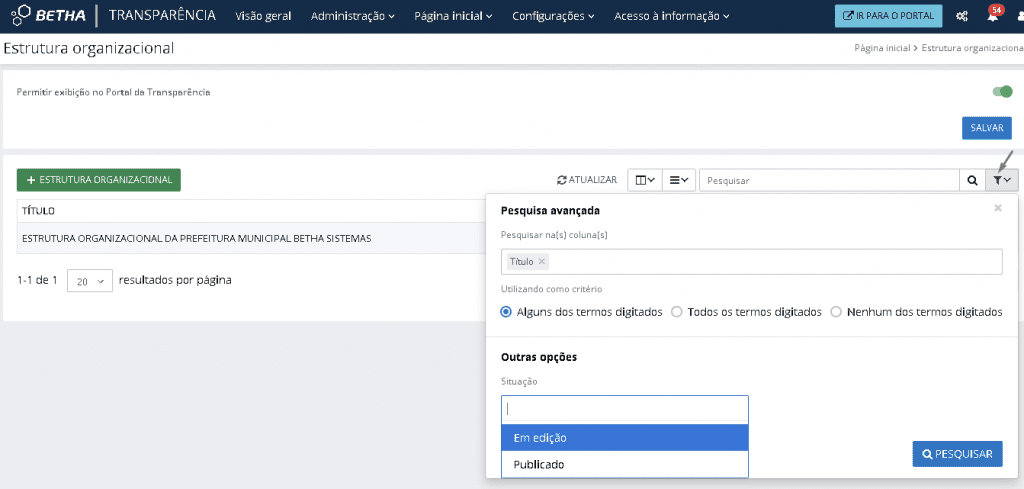This screenshot has height=489, width=1024.
Task: Expand the list view options dropdown
Action: tap(679, 180)
